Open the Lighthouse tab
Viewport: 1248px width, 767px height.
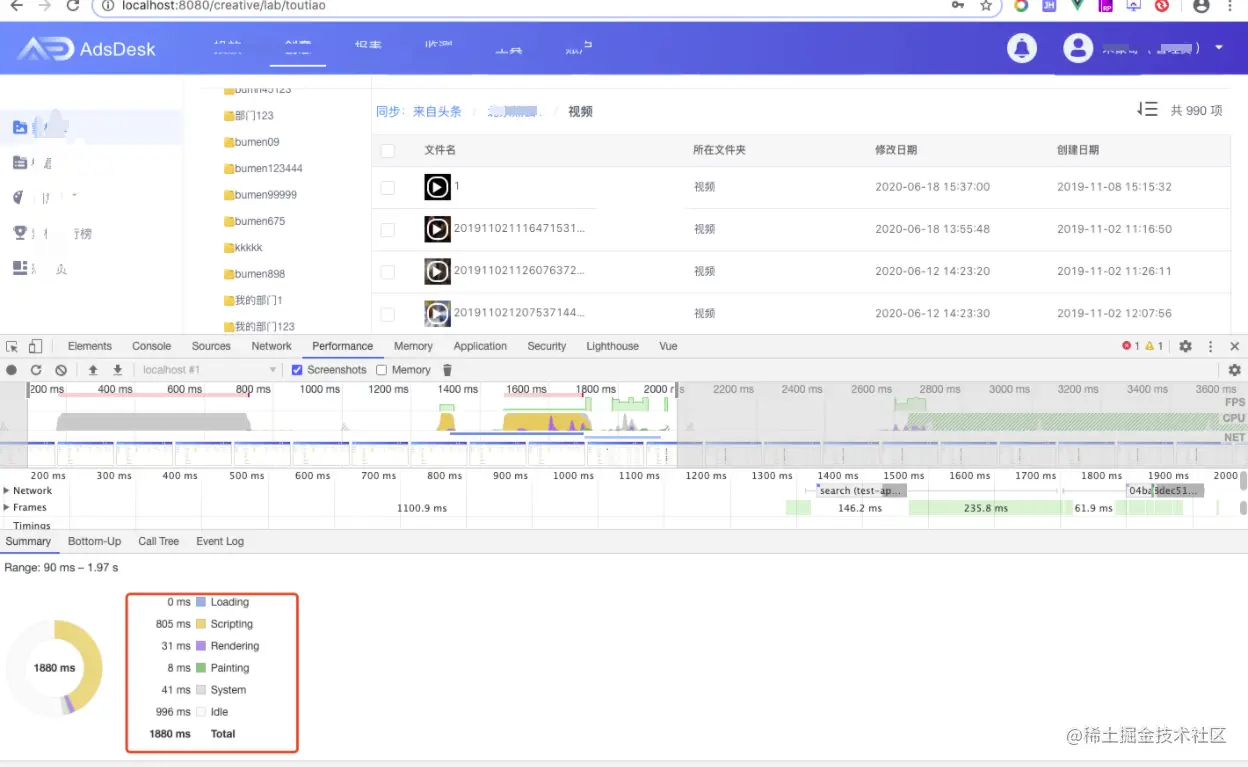(x=613, y=346)
